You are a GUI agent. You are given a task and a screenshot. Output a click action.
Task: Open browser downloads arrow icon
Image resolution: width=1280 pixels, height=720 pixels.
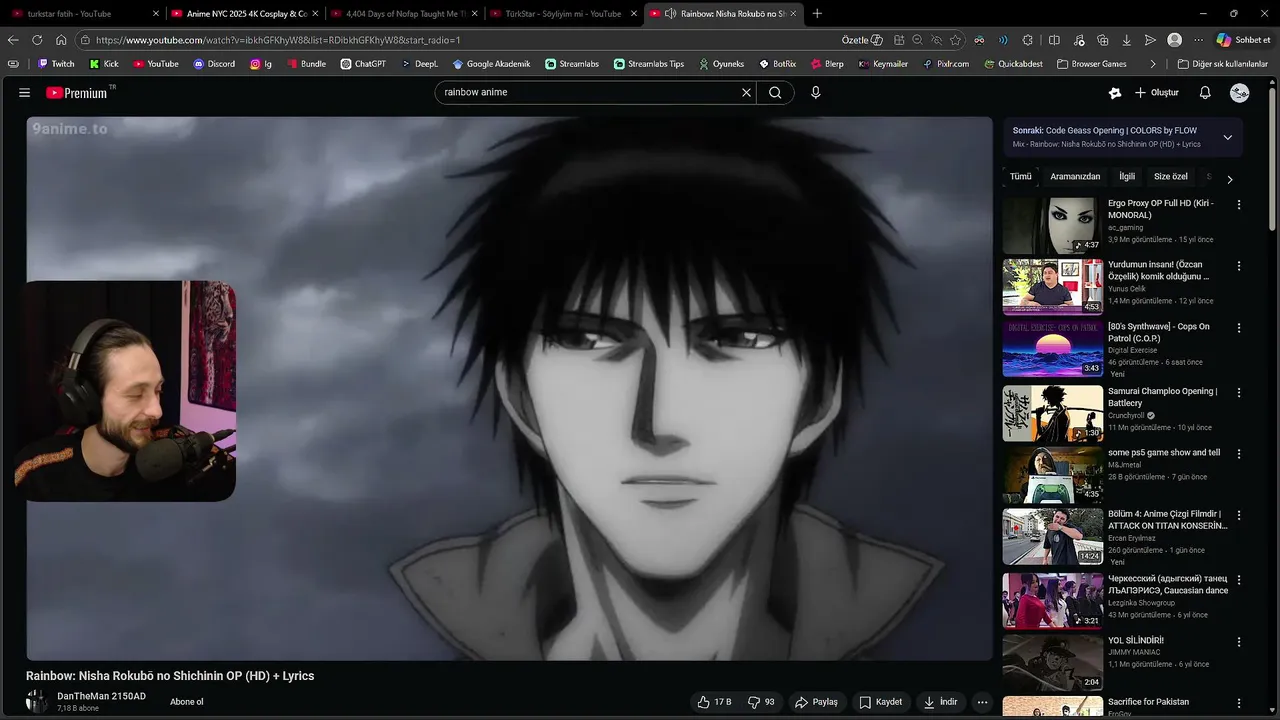pyautogui.click(x=1127, y=40)
